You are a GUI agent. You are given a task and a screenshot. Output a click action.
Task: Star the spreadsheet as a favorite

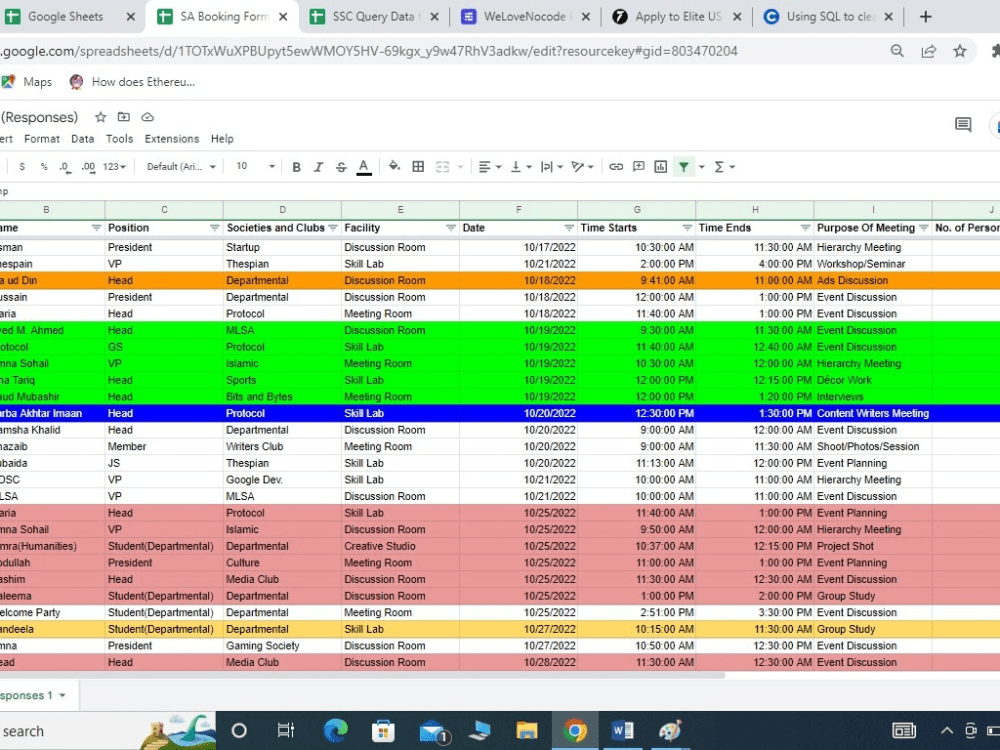pos(100,117)
